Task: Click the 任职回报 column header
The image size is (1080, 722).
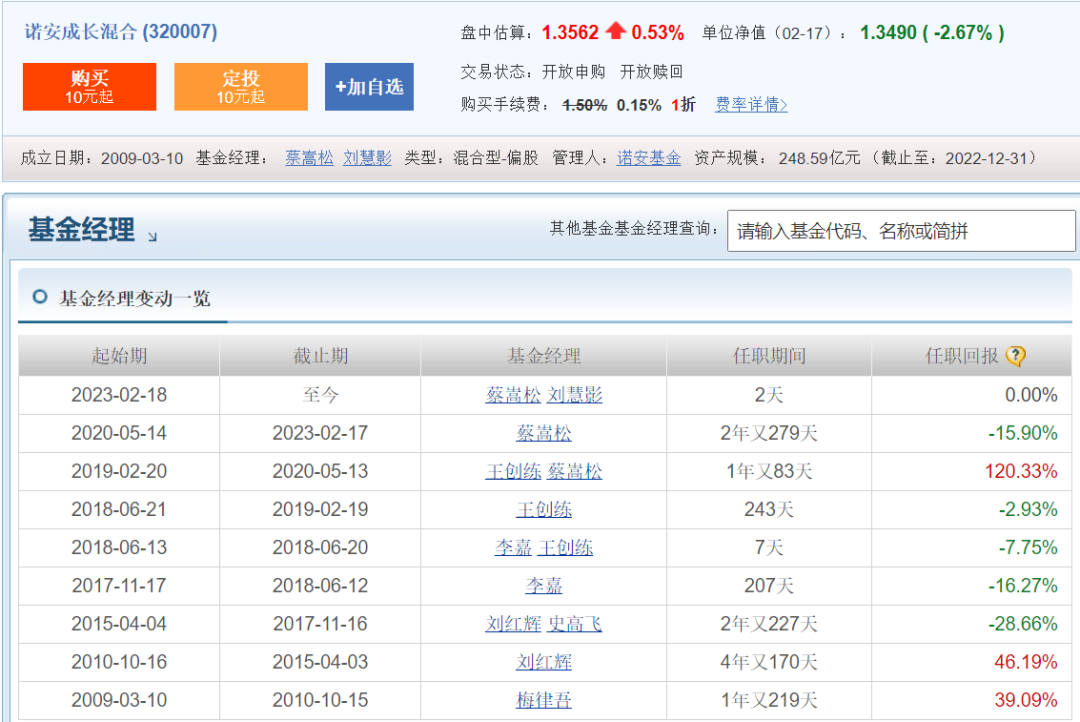Action: click(x=961, y=356)
